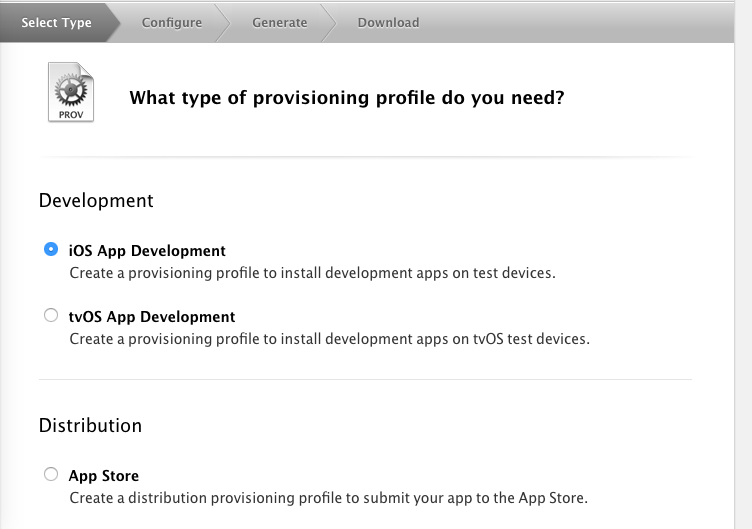Screen dimensions: 752x529
Task: Click the iOS App Development label
Action: 147,251
